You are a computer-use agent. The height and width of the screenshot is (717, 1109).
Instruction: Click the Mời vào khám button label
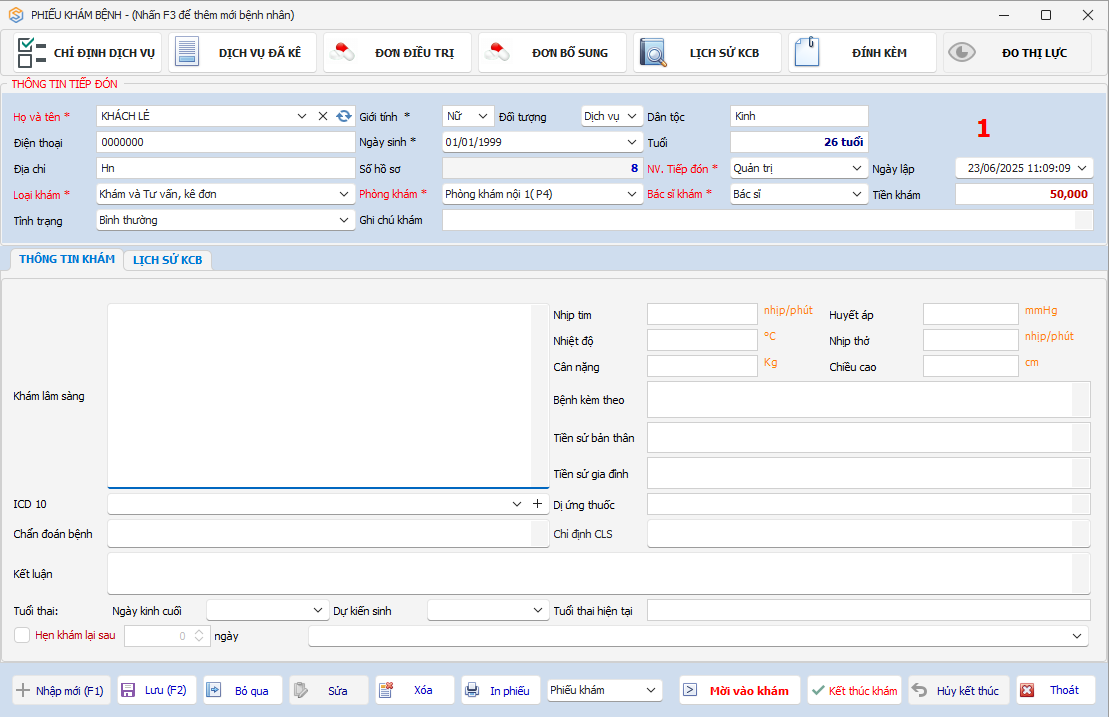tap(749, 691)
